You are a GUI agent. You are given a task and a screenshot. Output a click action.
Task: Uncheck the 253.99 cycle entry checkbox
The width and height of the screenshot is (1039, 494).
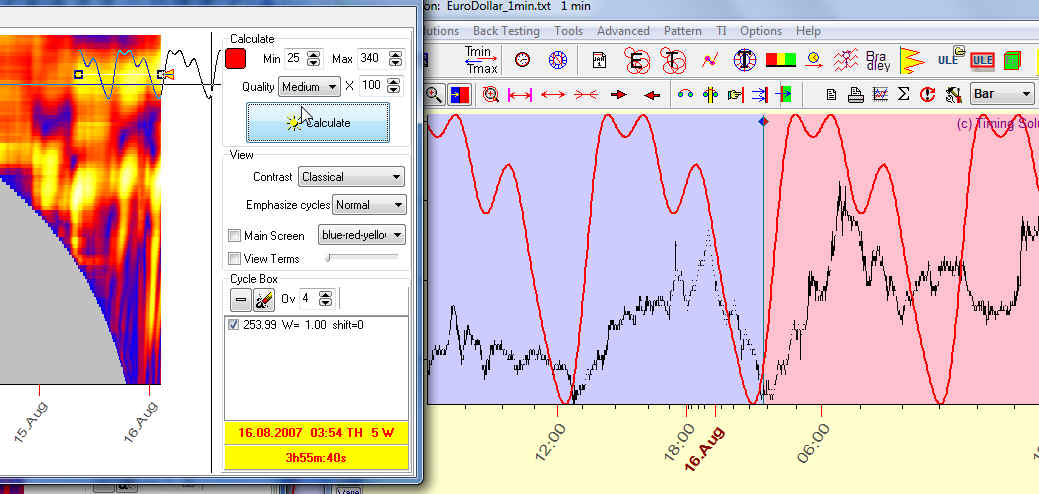pyautogui.click(x=233, y=325)
